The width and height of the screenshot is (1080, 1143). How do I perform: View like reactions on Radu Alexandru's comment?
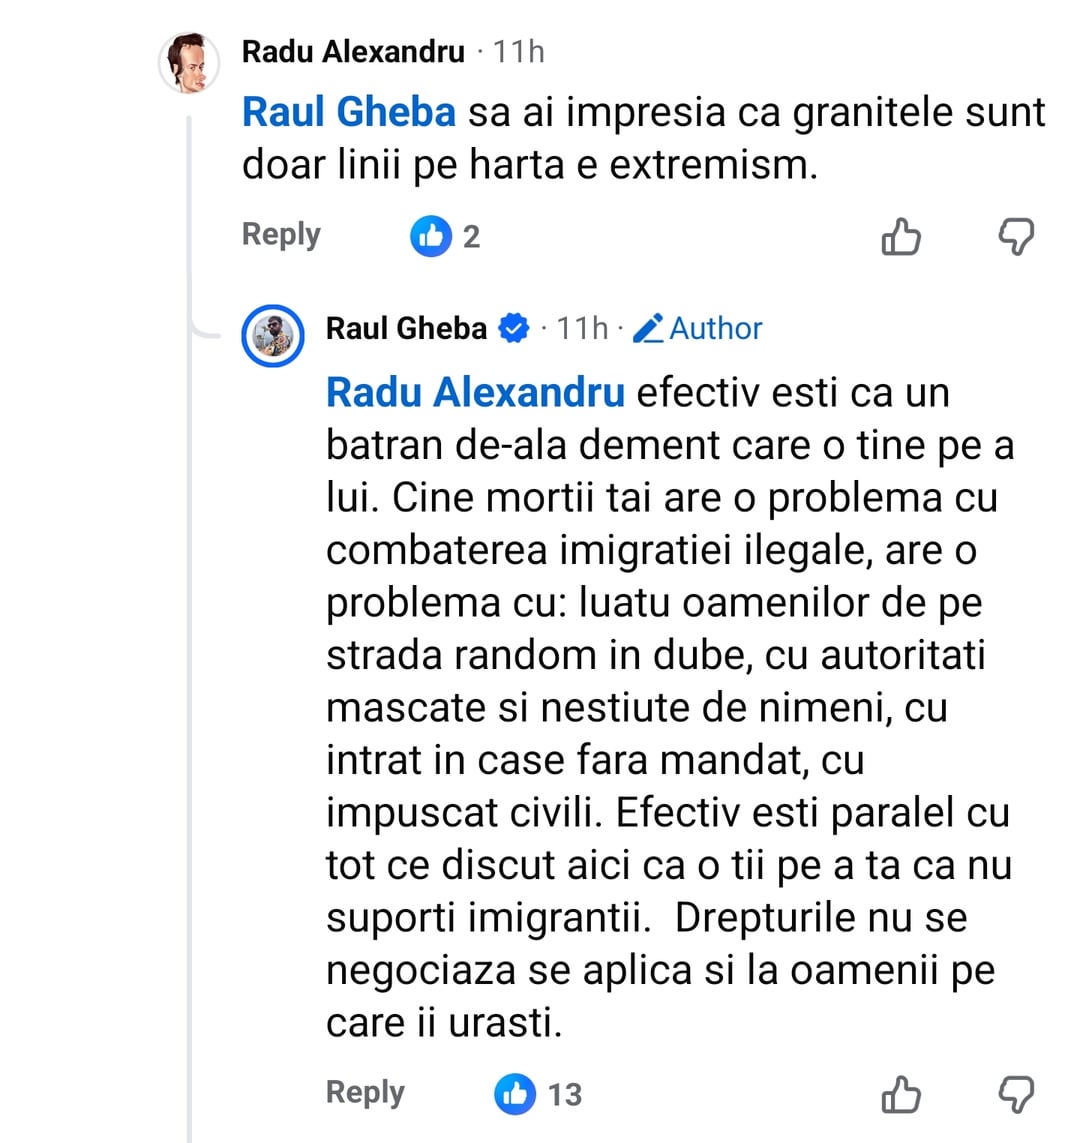pos(431,236)
